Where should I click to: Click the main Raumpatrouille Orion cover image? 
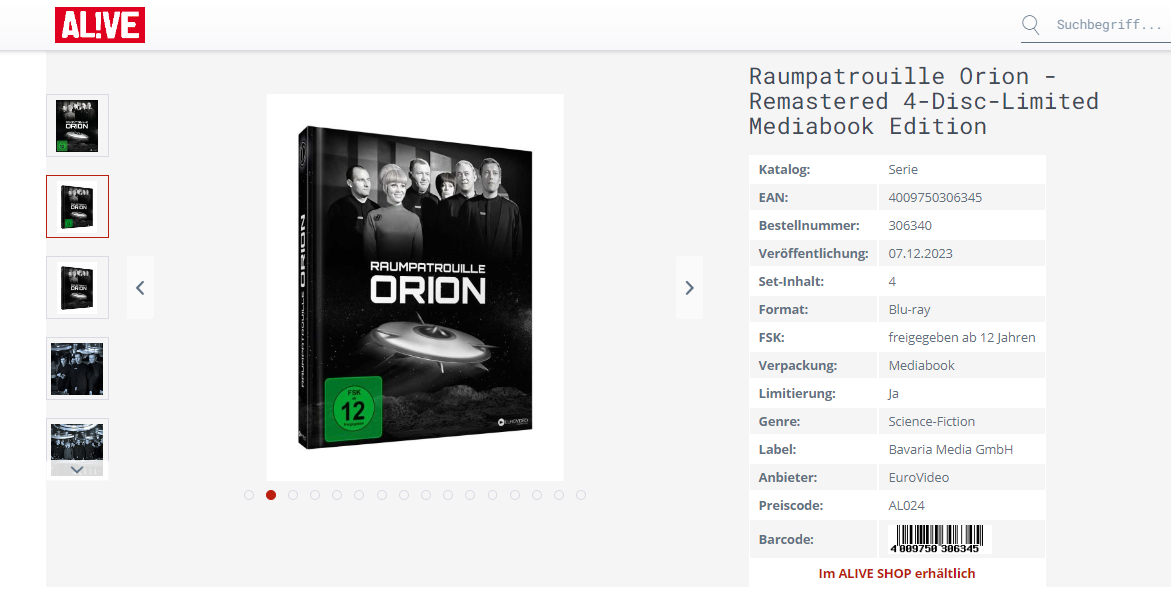click(x=415, y=287)
